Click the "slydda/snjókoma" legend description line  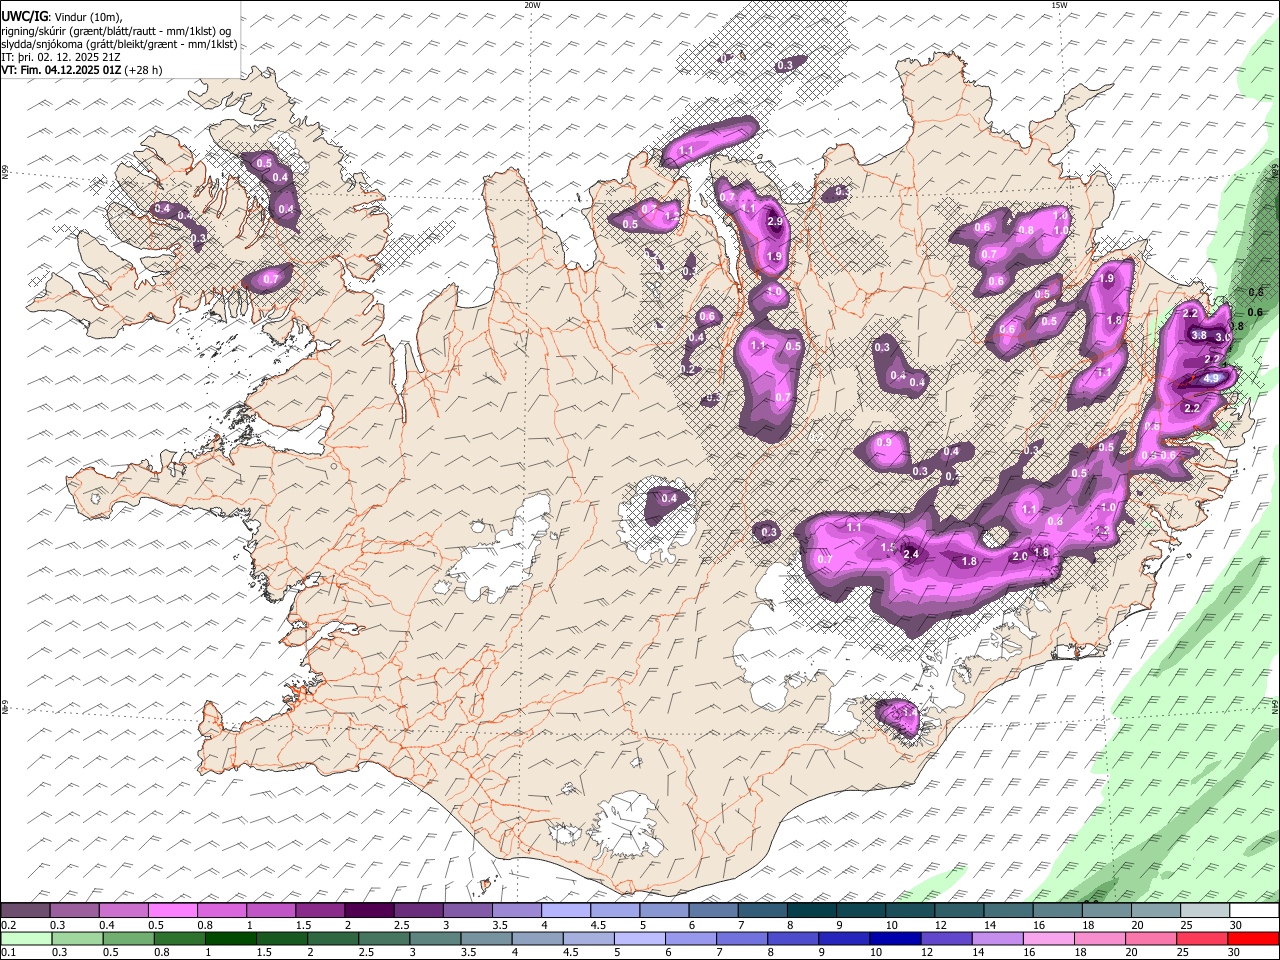[120, 44]
